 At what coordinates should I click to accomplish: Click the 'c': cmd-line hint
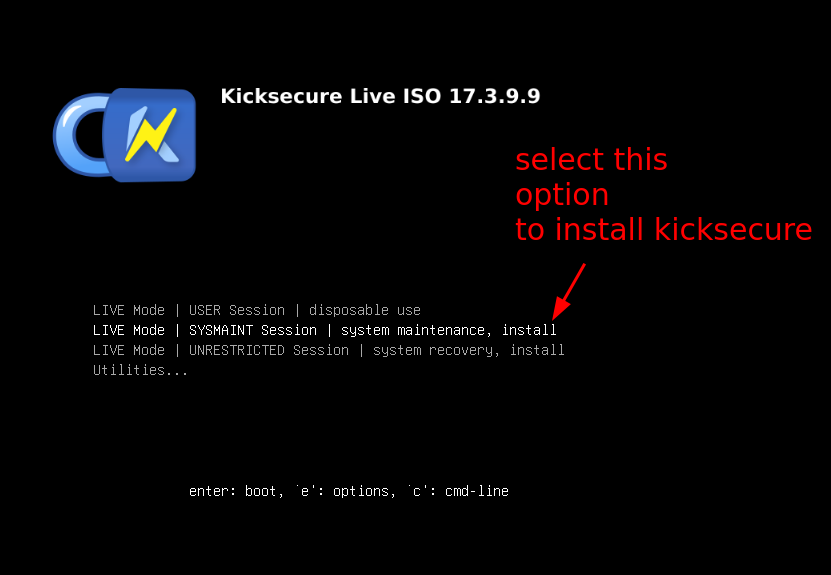458,491
